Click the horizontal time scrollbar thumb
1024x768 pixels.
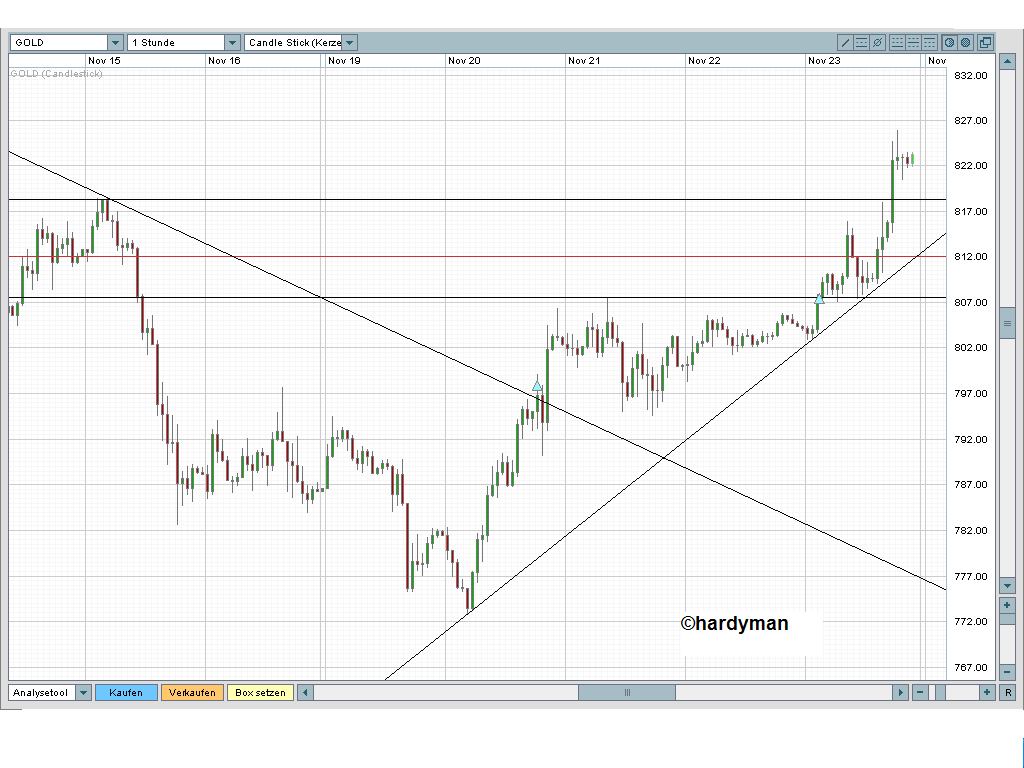click(x=627, y=692)
